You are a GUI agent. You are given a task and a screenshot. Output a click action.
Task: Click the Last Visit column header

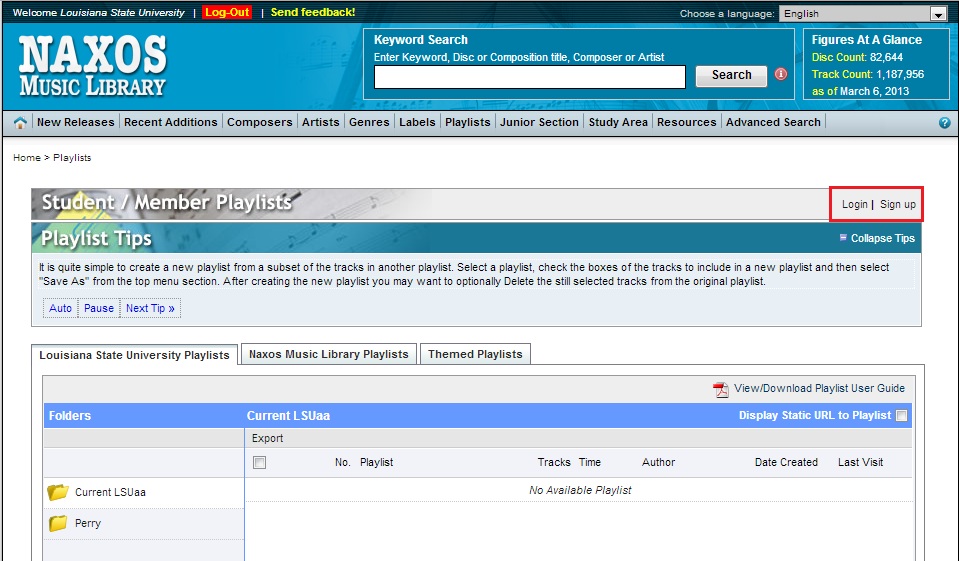pos(860,462)
